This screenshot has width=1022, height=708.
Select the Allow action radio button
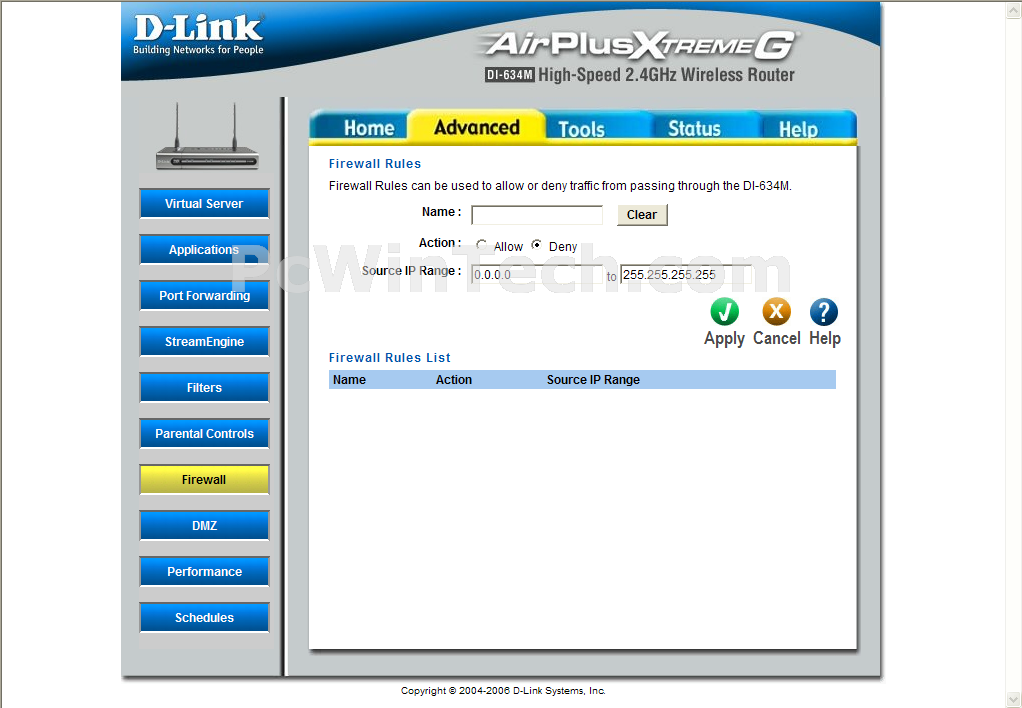click(x=482, y=245)
